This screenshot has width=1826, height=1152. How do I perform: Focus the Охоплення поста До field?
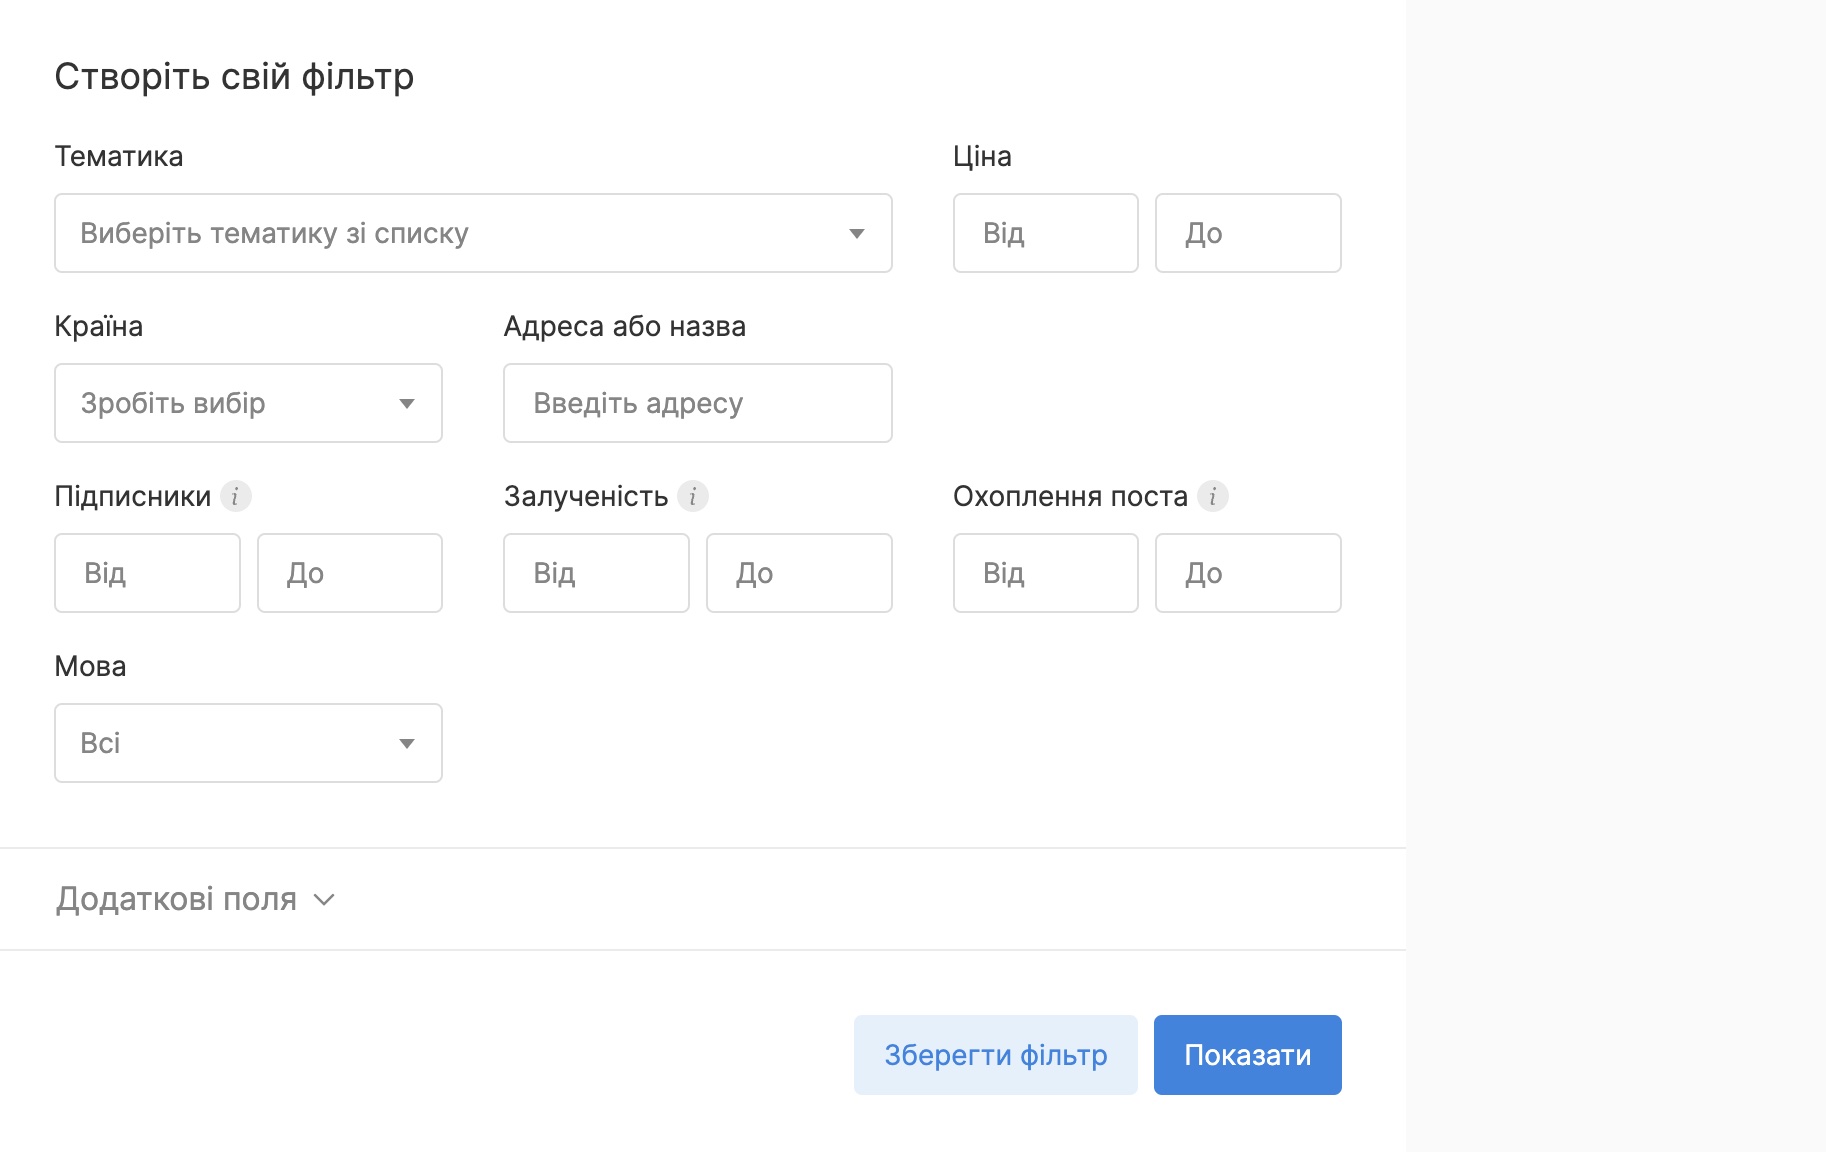1247,573
